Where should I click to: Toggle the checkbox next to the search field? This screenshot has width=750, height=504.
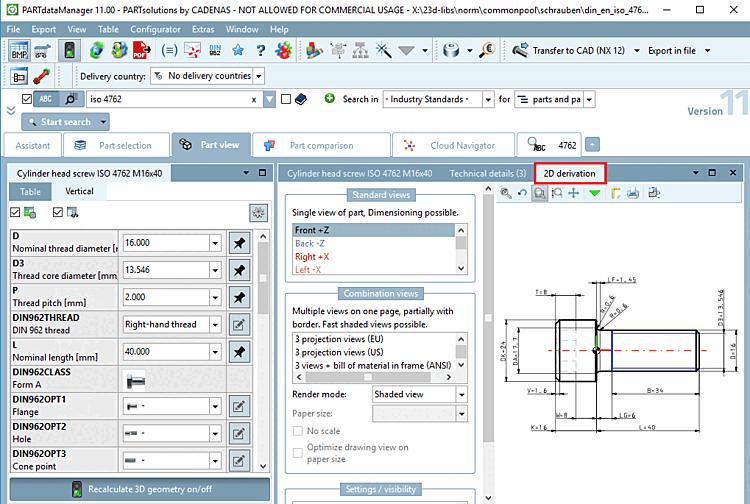(287, 99)
